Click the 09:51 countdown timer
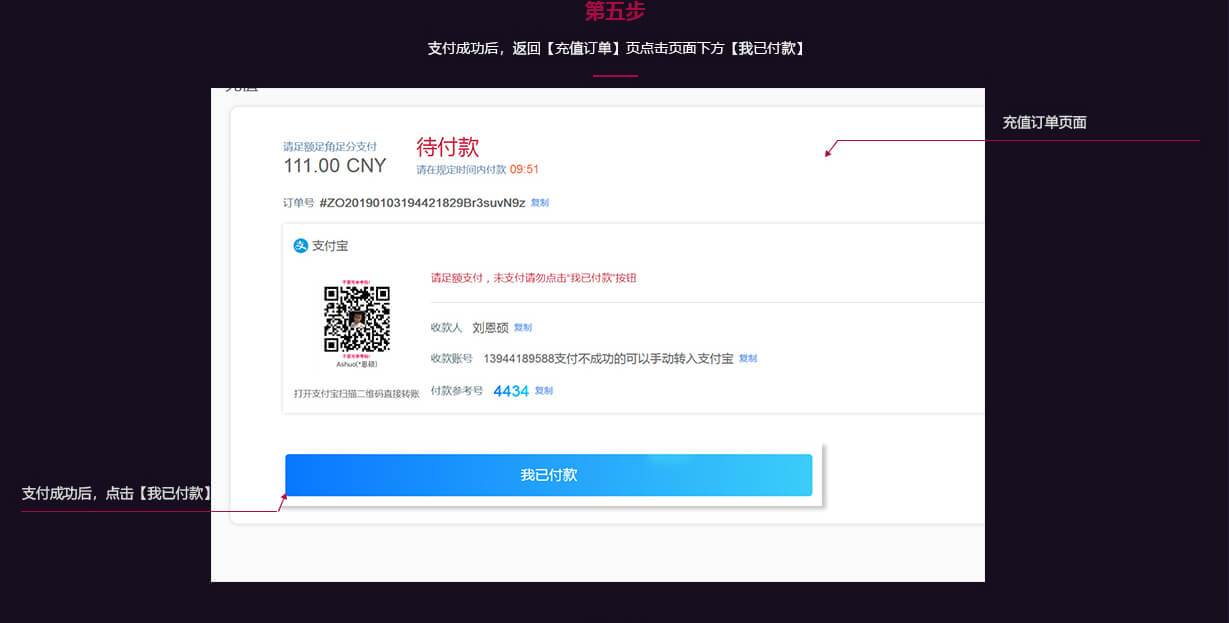Image resolution: width=1229 pixels, height=623 pixels. tap(525, 170)
